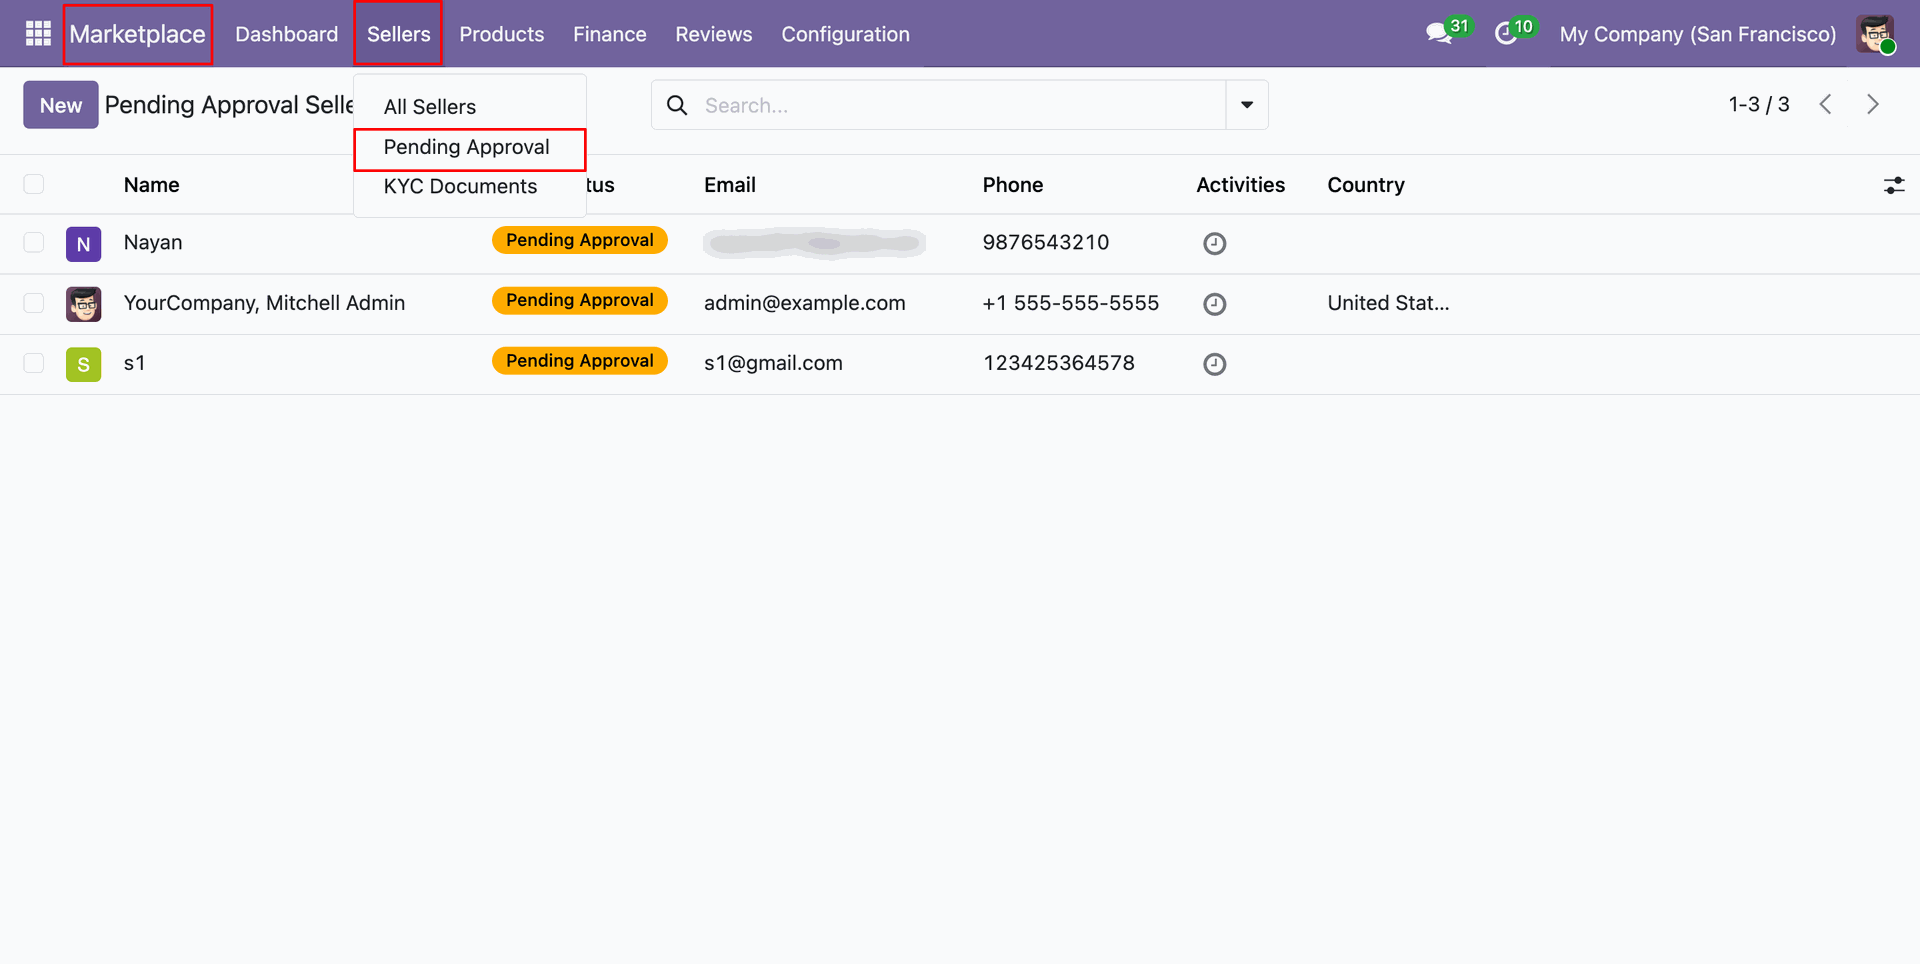Screen dimensions: 1920x964
Task: Open the Configuration menu
Action: 845,34
